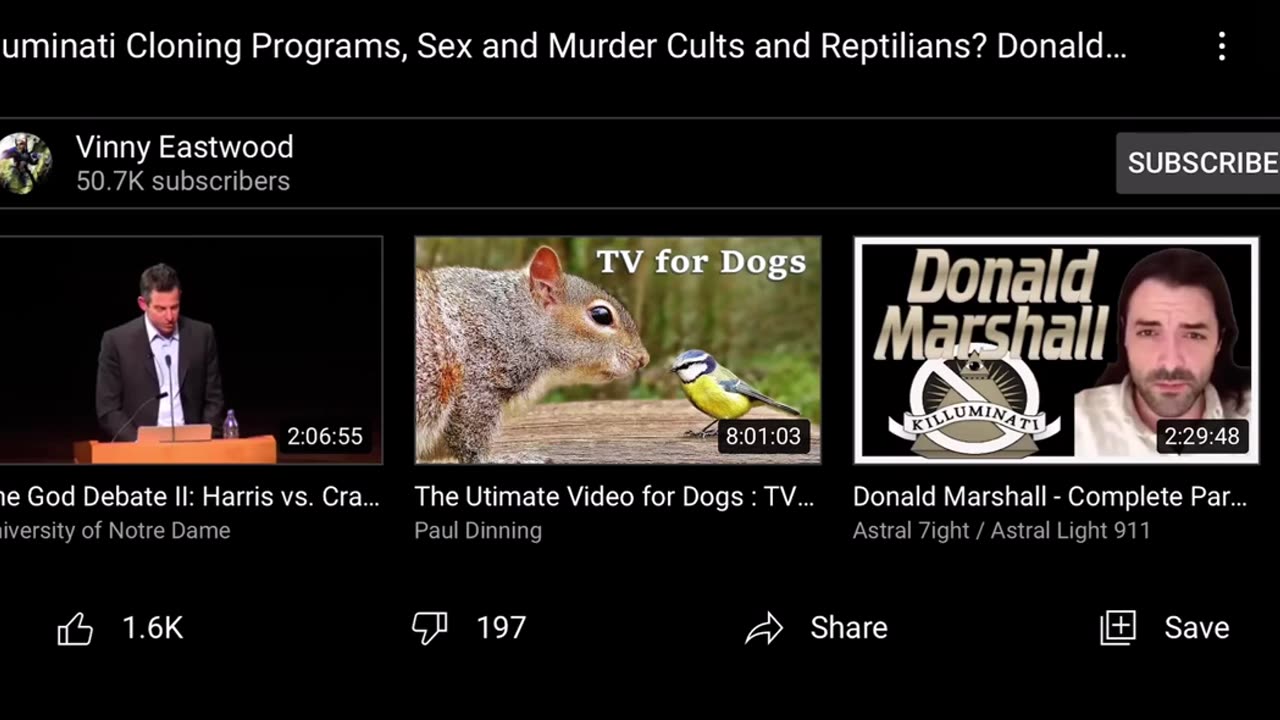Open Vinny Eastwood channel avatar

24,163
